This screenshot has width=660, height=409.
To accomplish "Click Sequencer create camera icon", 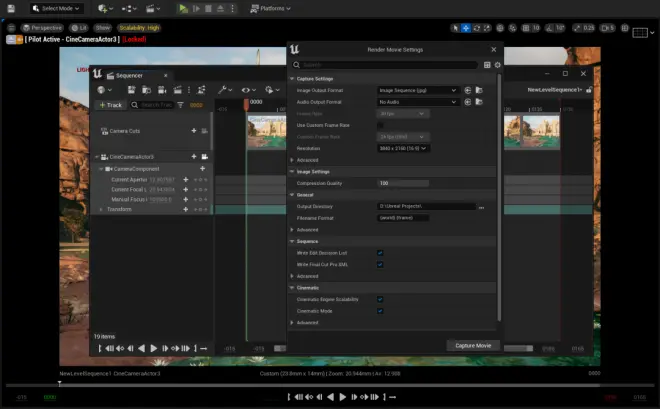I will click(x=162, y=90).
